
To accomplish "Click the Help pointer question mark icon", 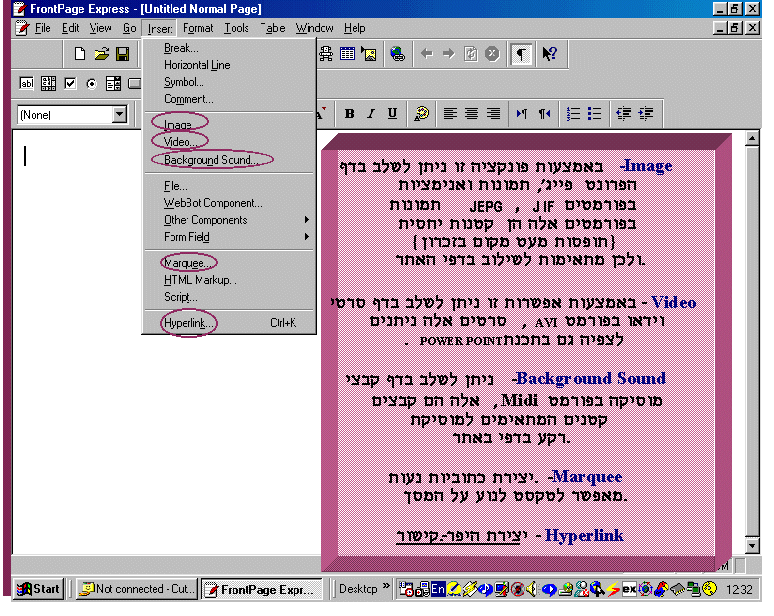I will pyautogui.click(x=549, y=53).
